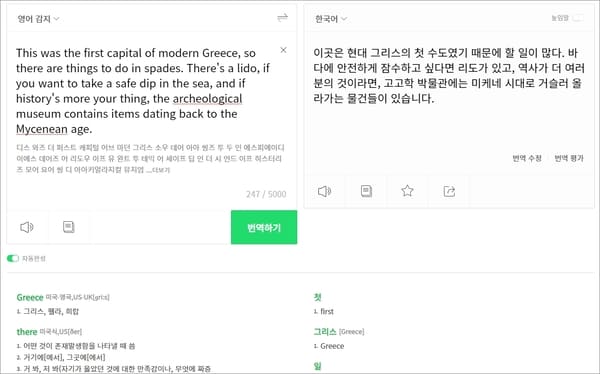Toggle the 자동번역 auto-translate switch
This screenshot has height=374, width=600.
13,258
